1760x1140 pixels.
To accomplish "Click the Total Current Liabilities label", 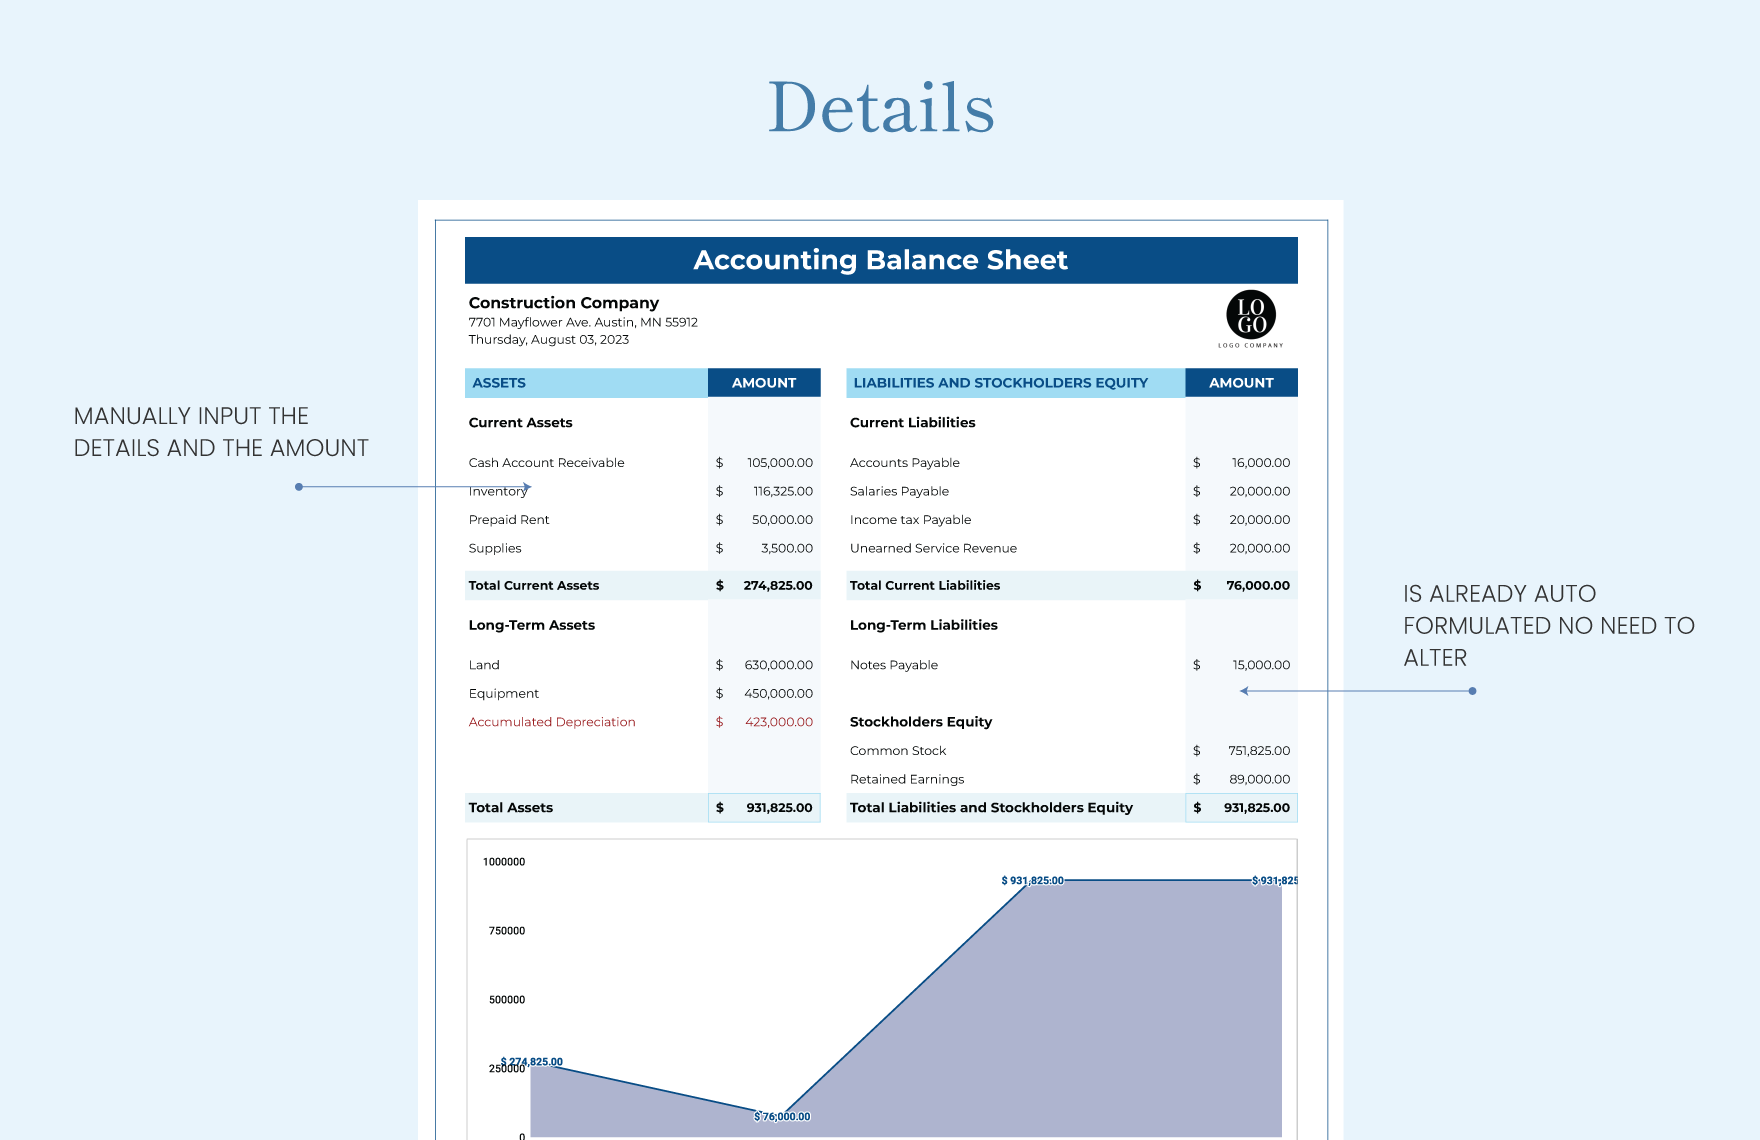I will click(925, 586).
